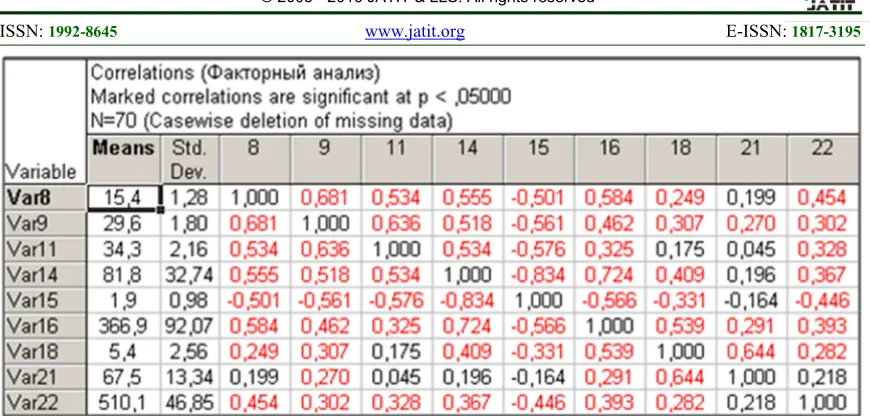The image size is (870, 416).
Task: Click the Var21 standard deviation 13,34
Action: pos(190,377)
